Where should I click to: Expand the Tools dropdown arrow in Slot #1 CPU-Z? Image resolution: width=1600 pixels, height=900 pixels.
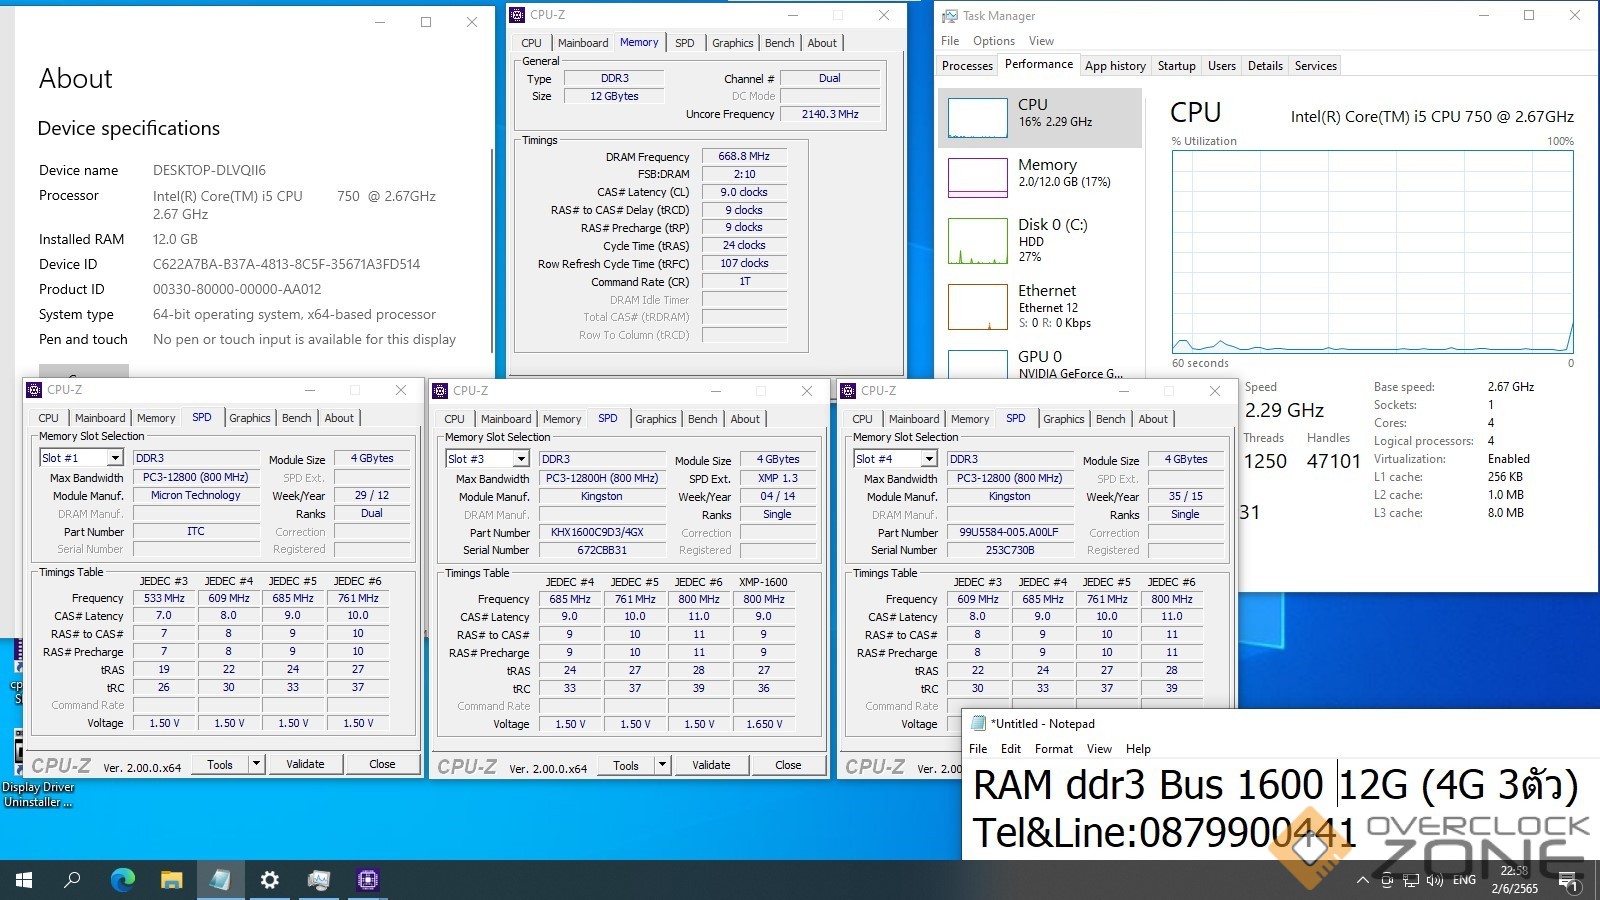coord(256,764)
